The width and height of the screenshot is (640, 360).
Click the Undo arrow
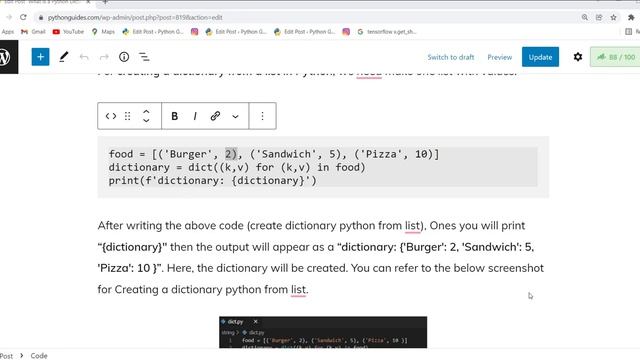pos(84,57)
